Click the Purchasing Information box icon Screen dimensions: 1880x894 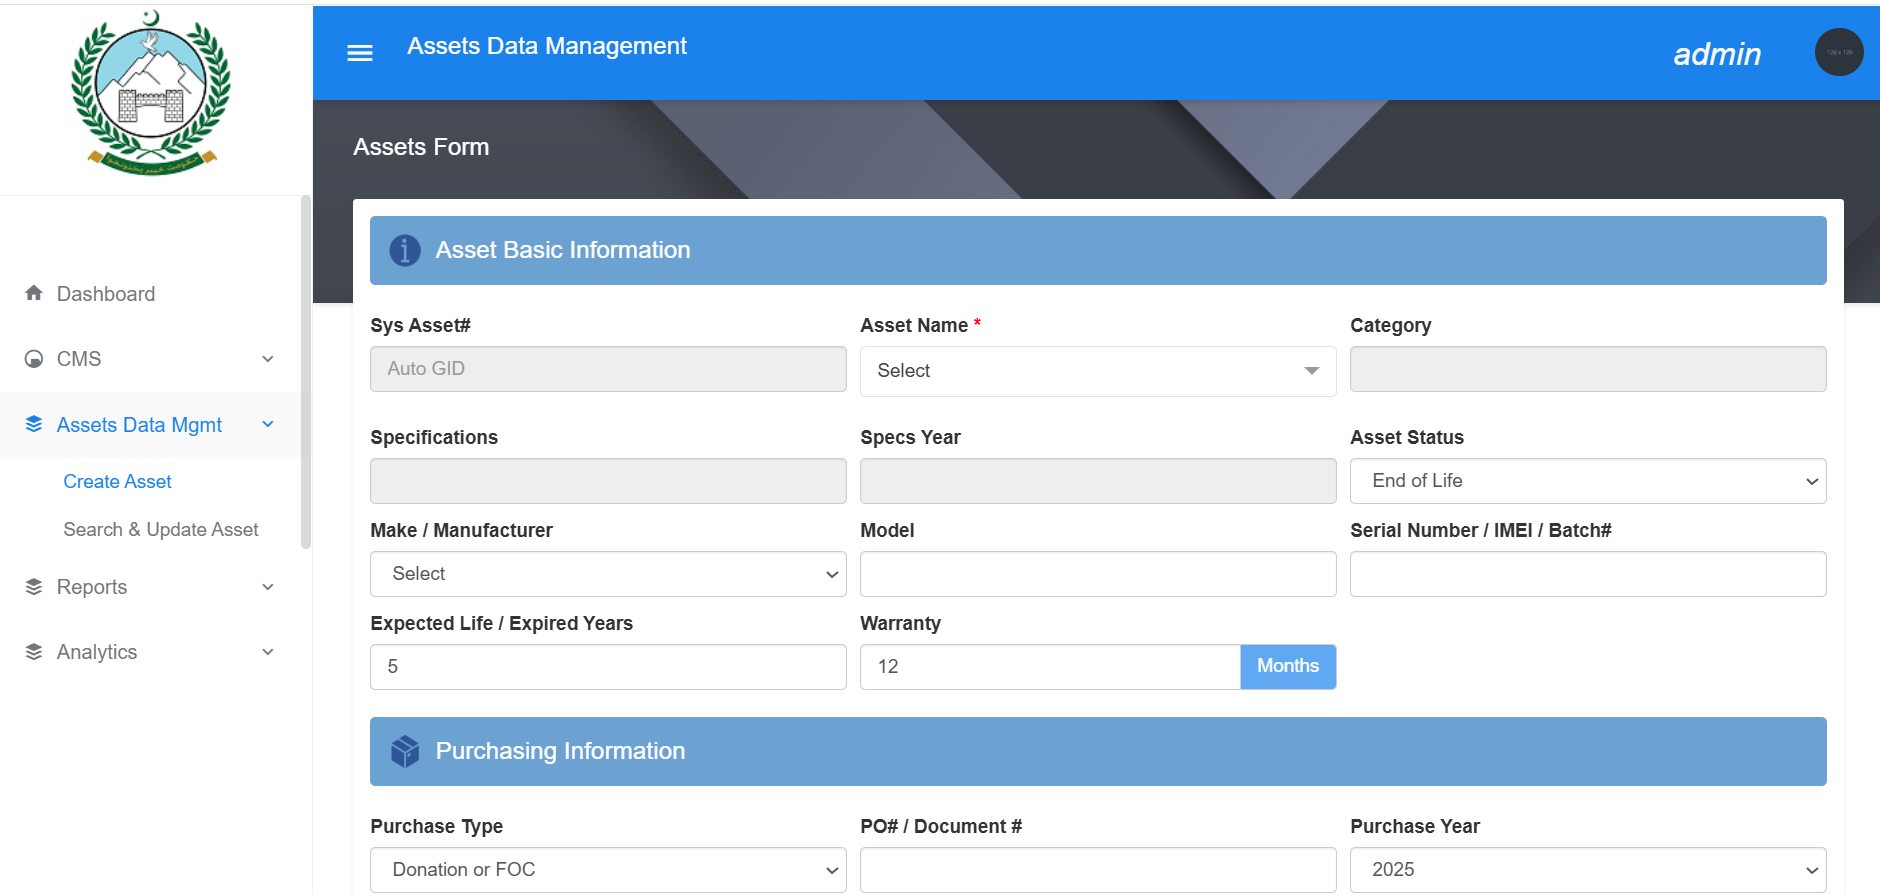(x=405, y=751)
